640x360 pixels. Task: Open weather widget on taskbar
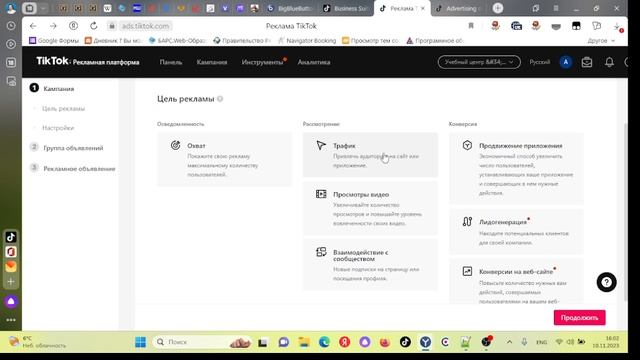pyautogui.click(x=38, y=342)
